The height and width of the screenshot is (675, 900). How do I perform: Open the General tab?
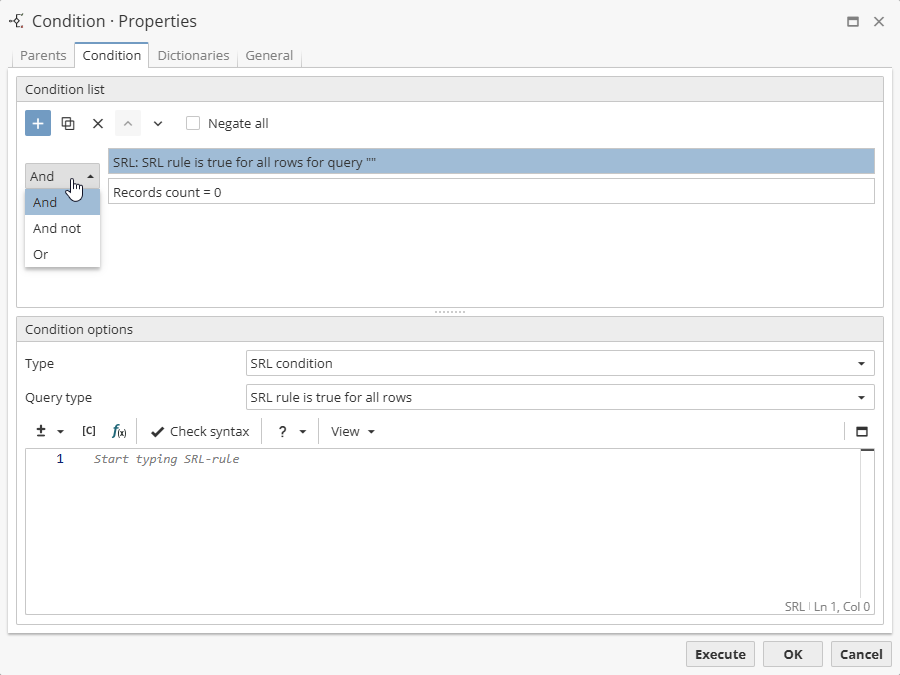269,55
